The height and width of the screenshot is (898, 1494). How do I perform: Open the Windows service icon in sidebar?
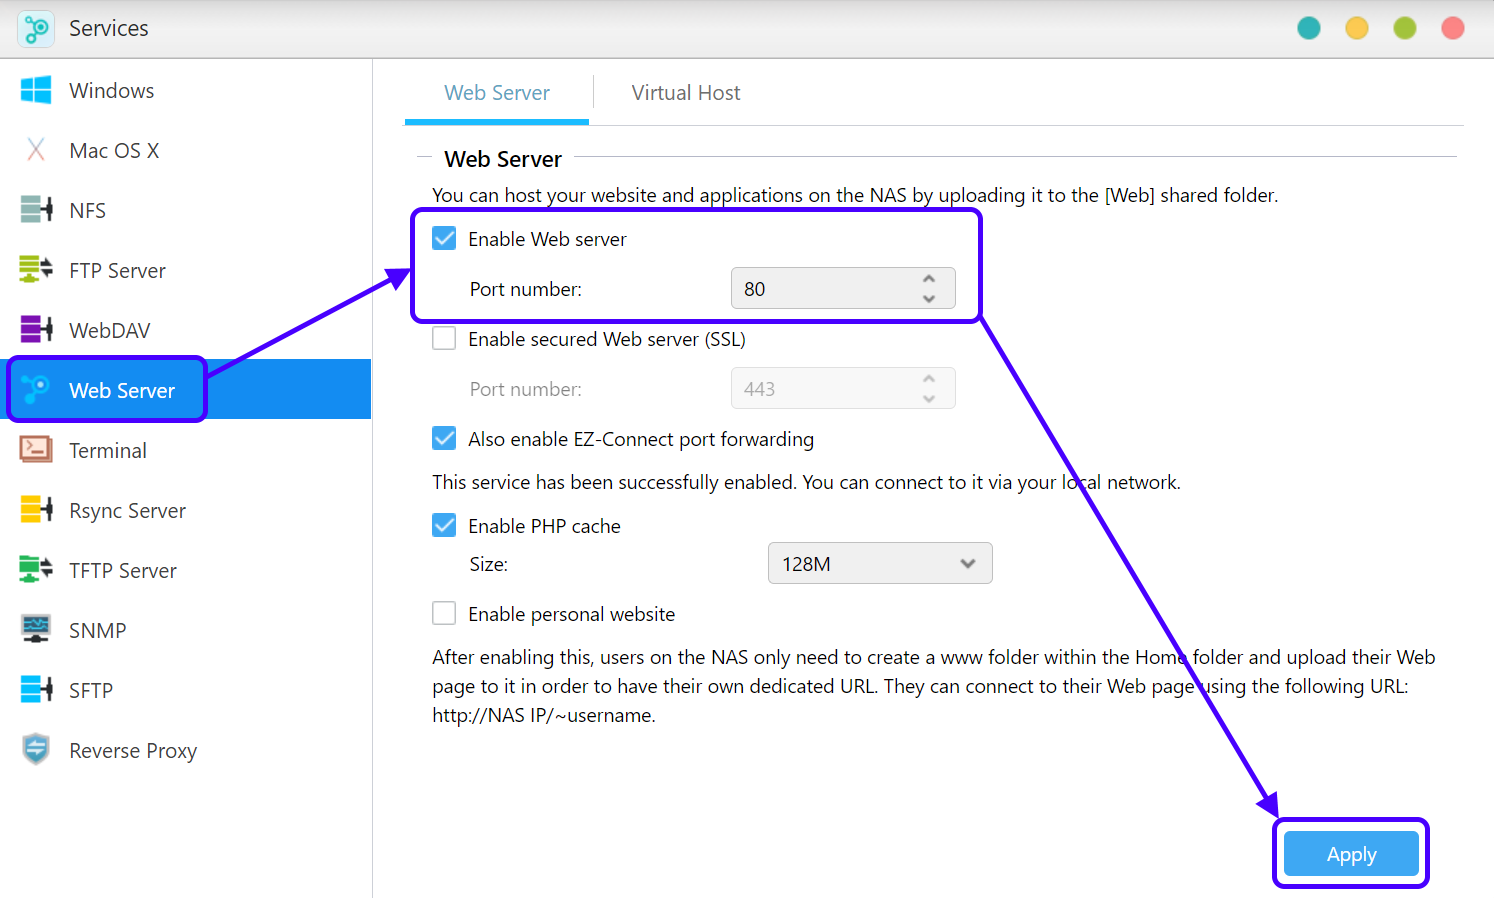point(36,90)
